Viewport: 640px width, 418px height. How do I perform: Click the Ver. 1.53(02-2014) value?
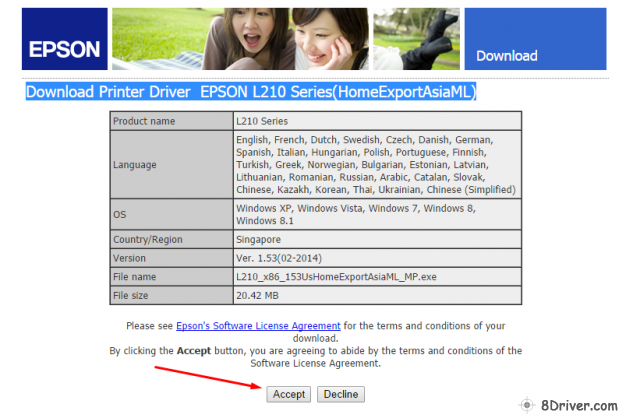(378, 258)
